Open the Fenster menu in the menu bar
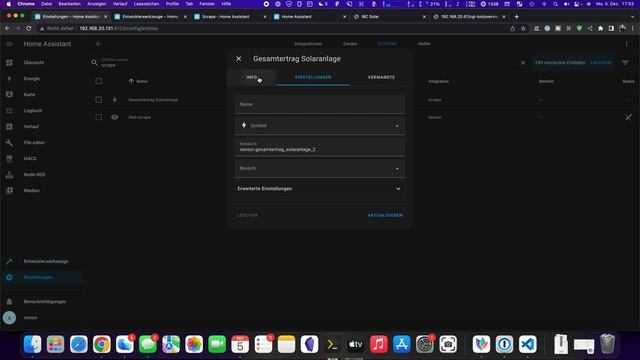Screen dimensions: 640x360 (207, 4)
